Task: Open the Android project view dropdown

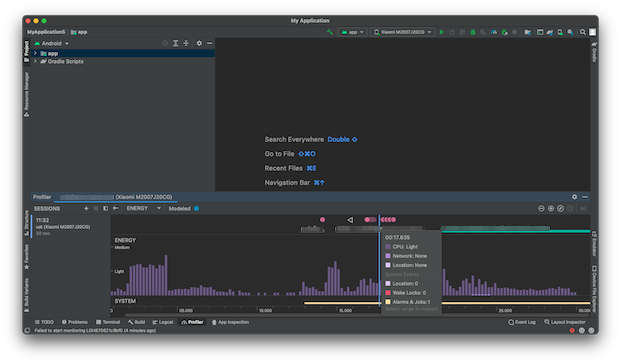Action: 52,43
